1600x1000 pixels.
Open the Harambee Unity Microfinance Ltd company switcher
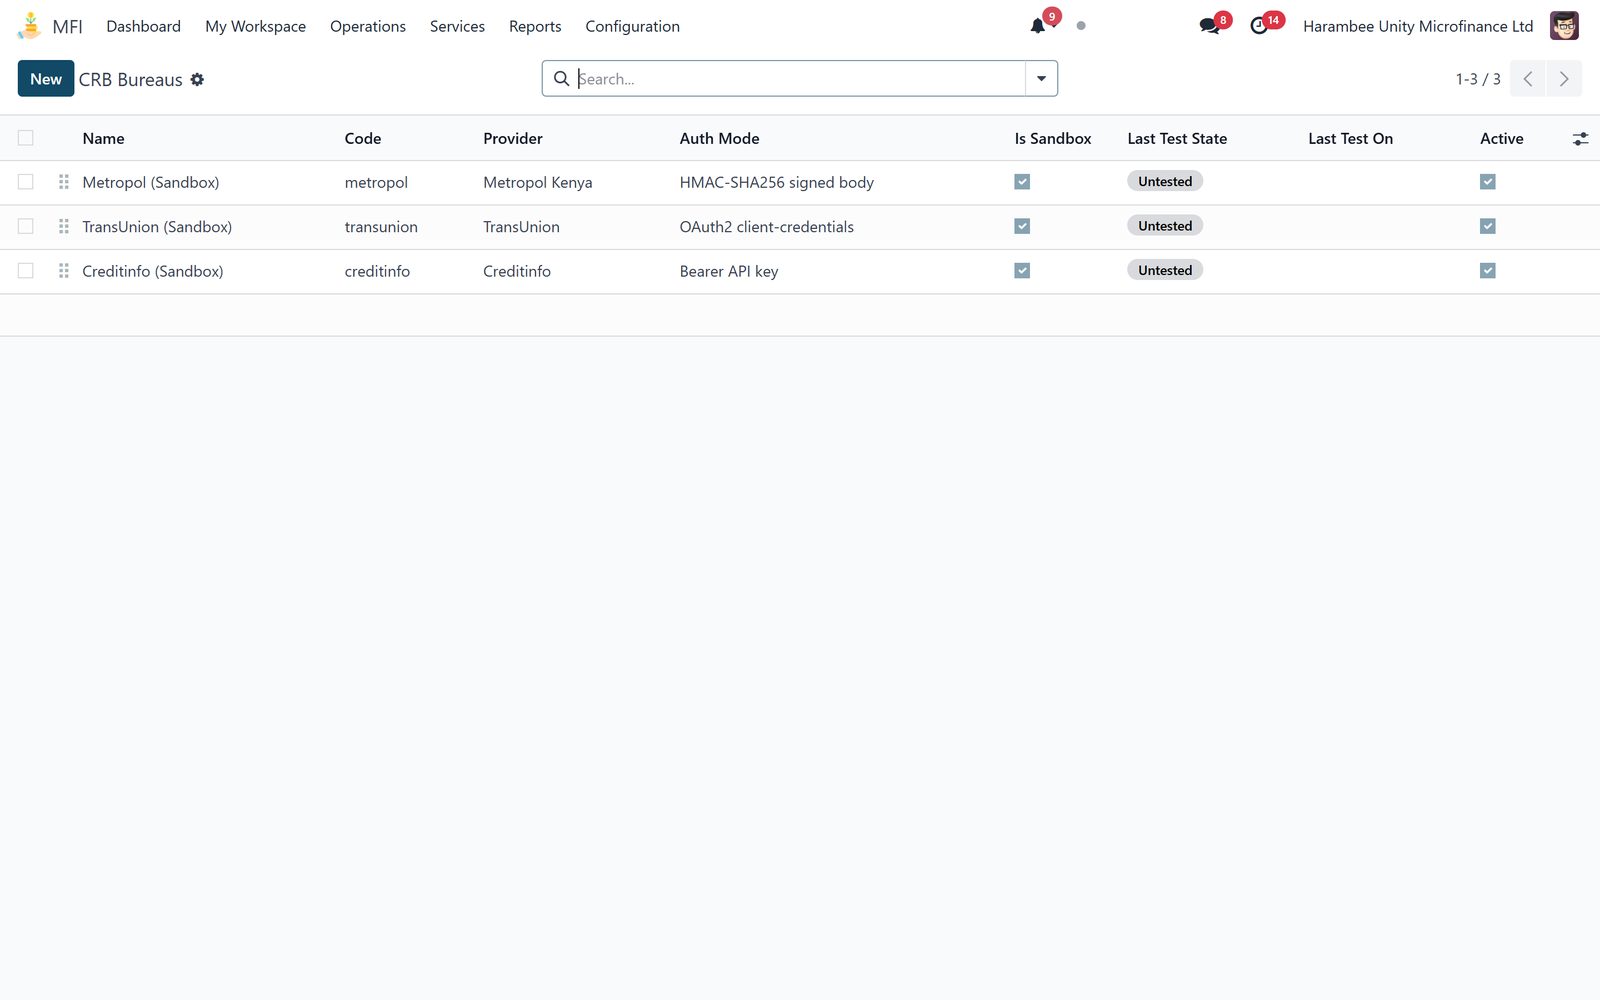pyautogui.click(x=1418, y=26)
